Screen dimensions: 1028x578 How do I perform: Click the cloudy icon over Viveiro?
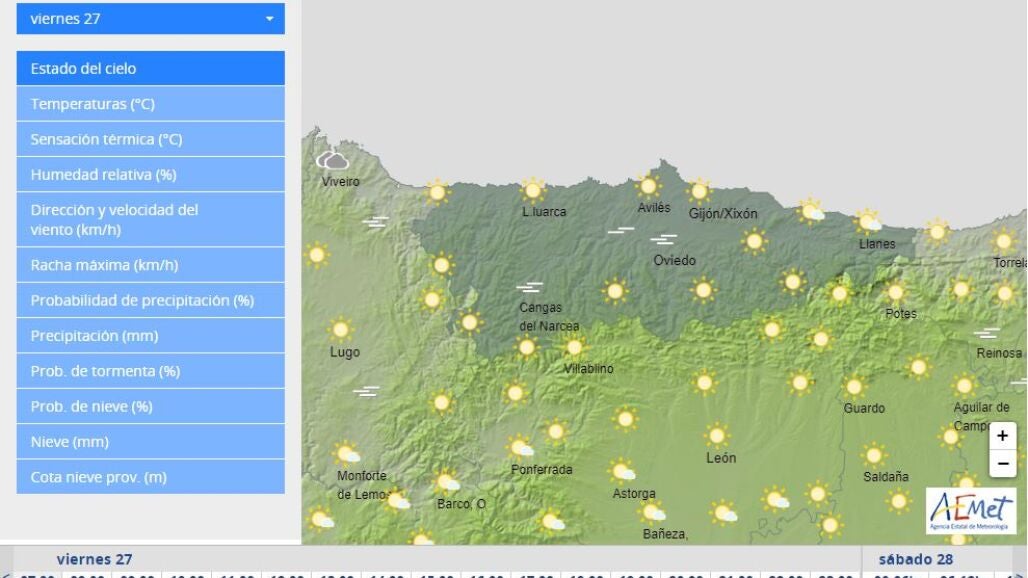[332, 160]
